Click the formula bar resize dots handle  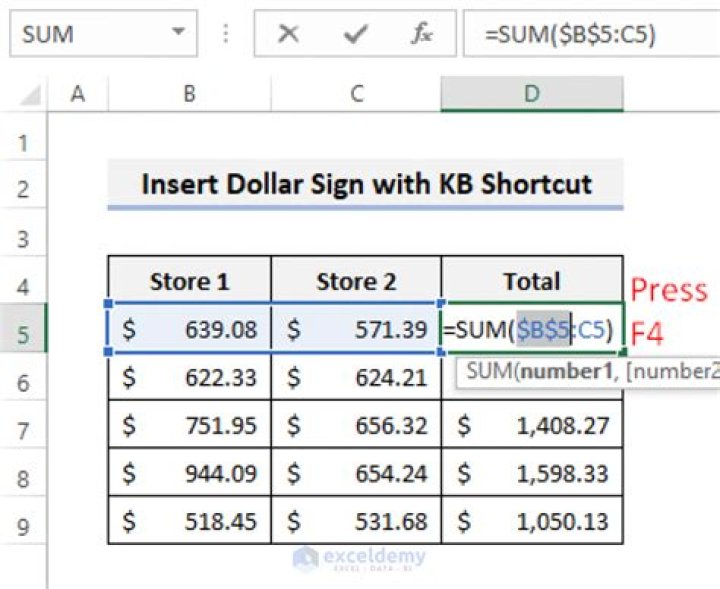[x=225, y=34]
